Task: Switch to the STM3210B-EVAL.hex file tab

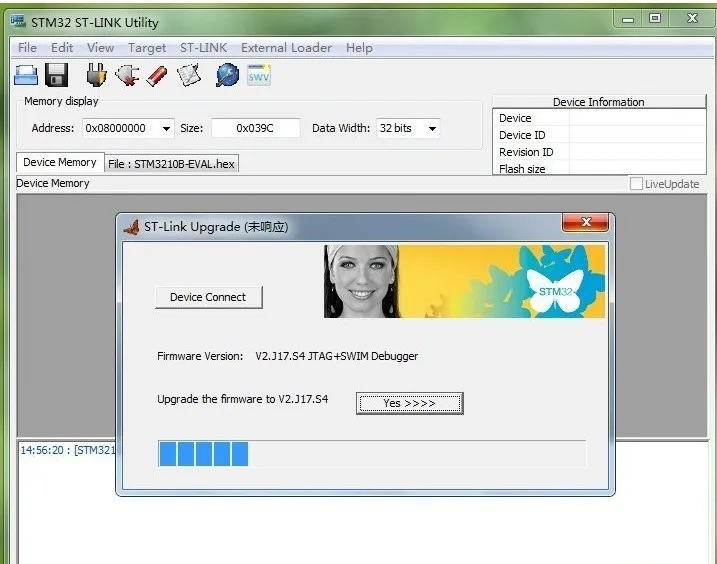Action: [171, 164]
